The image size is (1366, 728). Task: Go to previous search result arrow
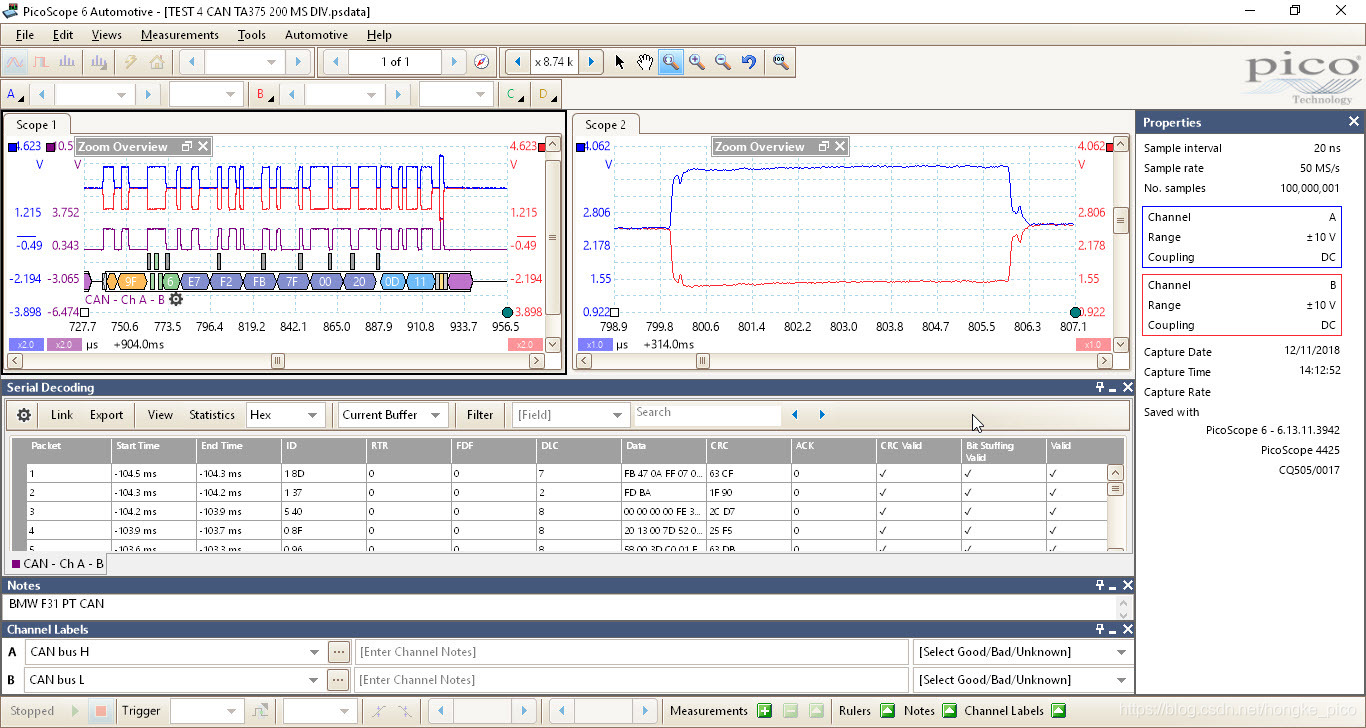tap(796, 414)
